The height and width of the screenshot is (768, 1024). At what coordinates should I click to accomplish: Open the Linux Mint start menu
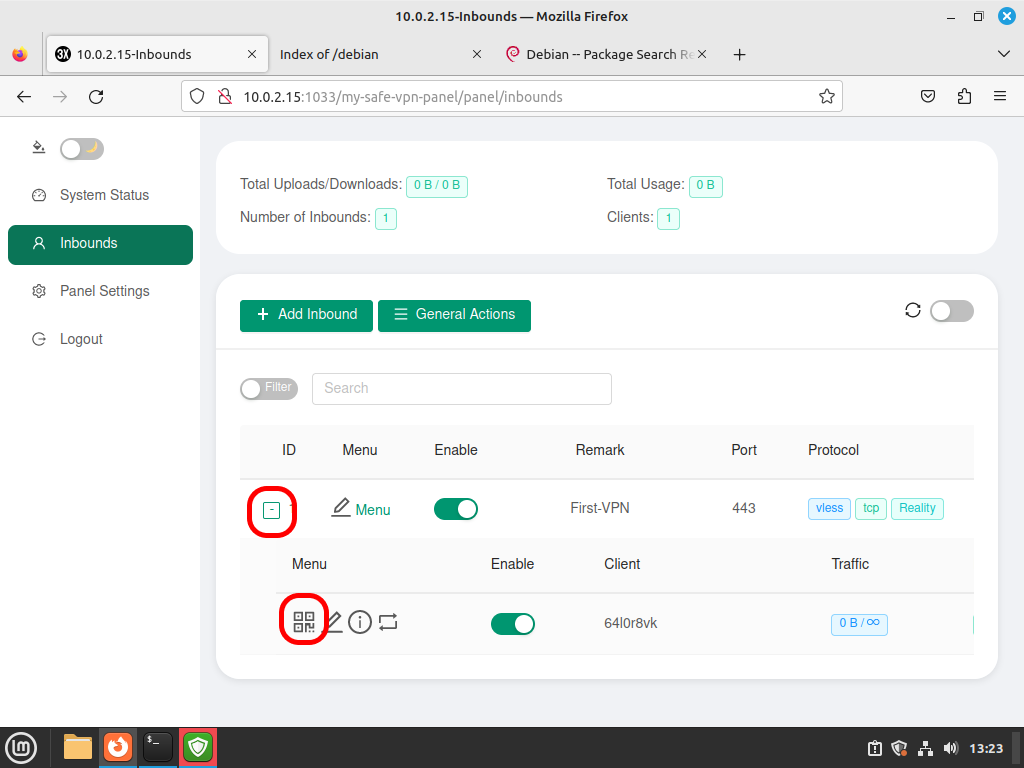pos(22,747)
